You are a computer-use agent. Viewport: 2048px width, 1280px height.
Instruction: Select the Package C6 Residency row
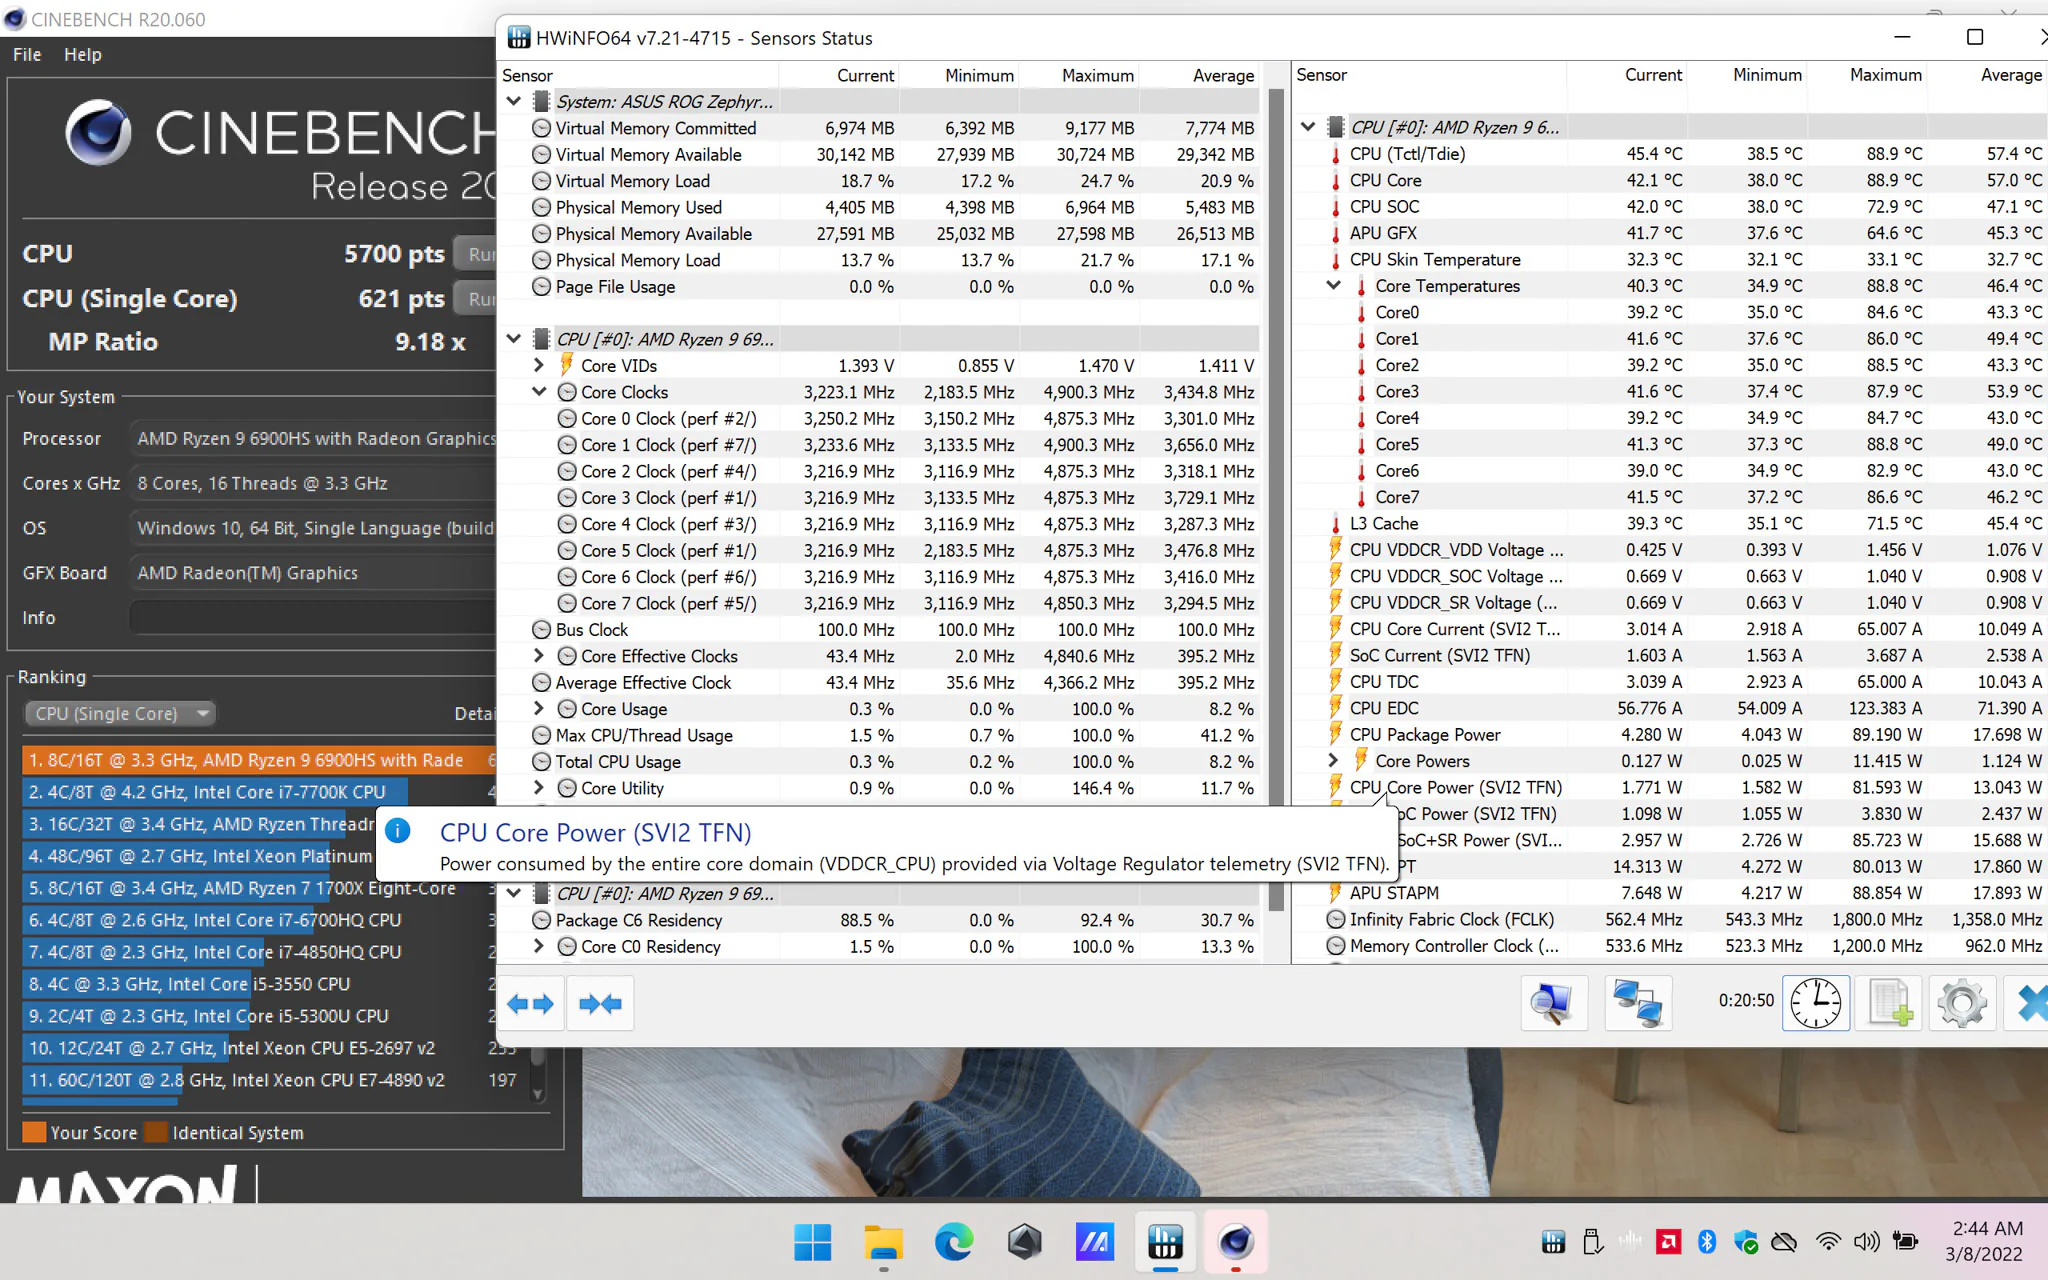pyautogui.click(x=880, y=920)
